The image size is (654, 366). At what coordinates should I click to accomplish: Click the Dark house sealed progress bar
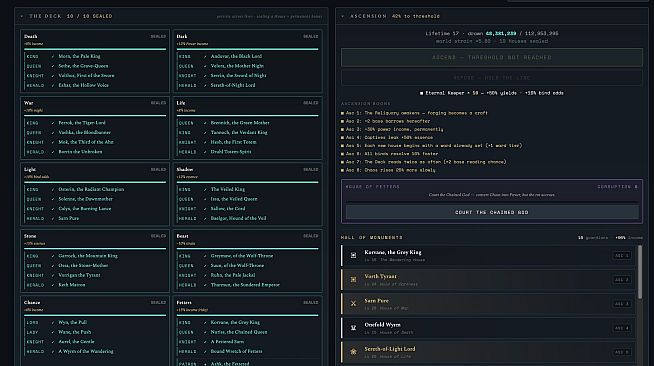[247, 49]
